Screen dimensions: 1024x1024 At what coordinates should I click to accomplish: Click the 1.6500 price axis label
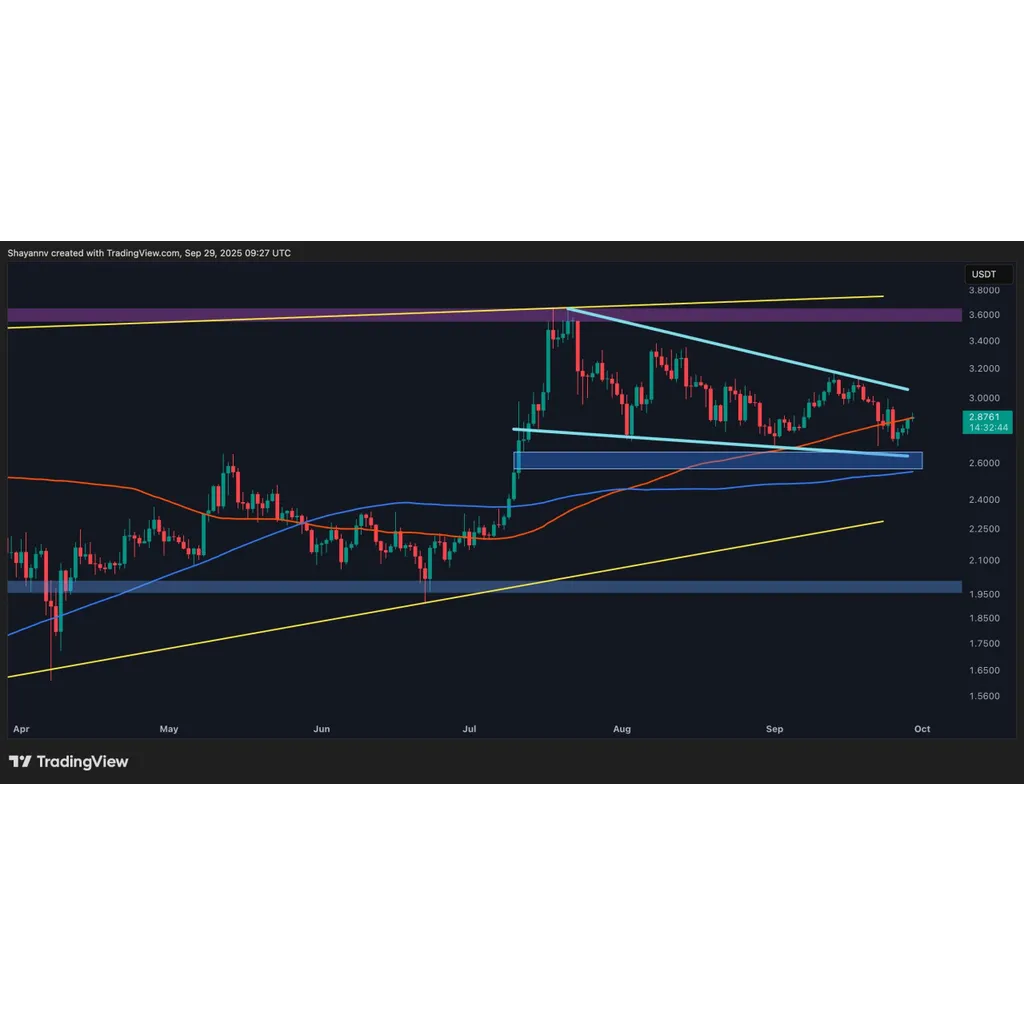[984, 671]
